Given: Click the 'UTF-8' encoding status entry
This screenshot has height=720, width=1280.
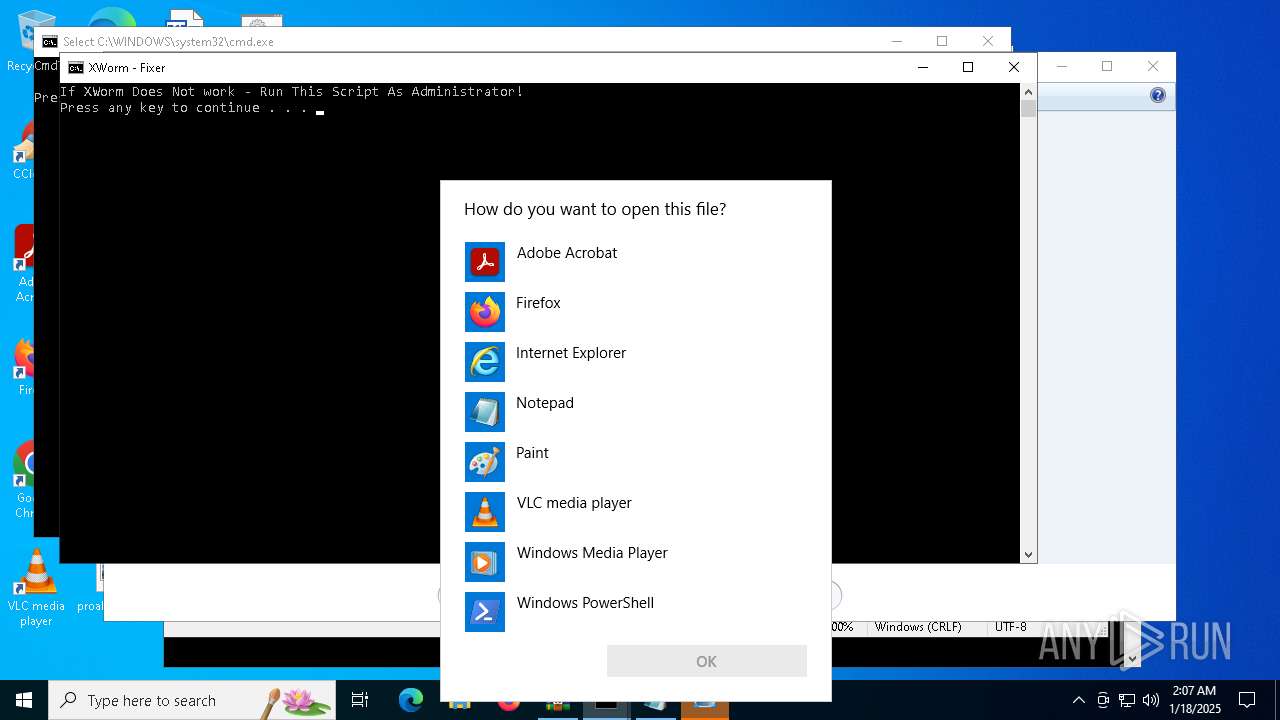Looking at the screenshot, I should tap(1010, 627).
